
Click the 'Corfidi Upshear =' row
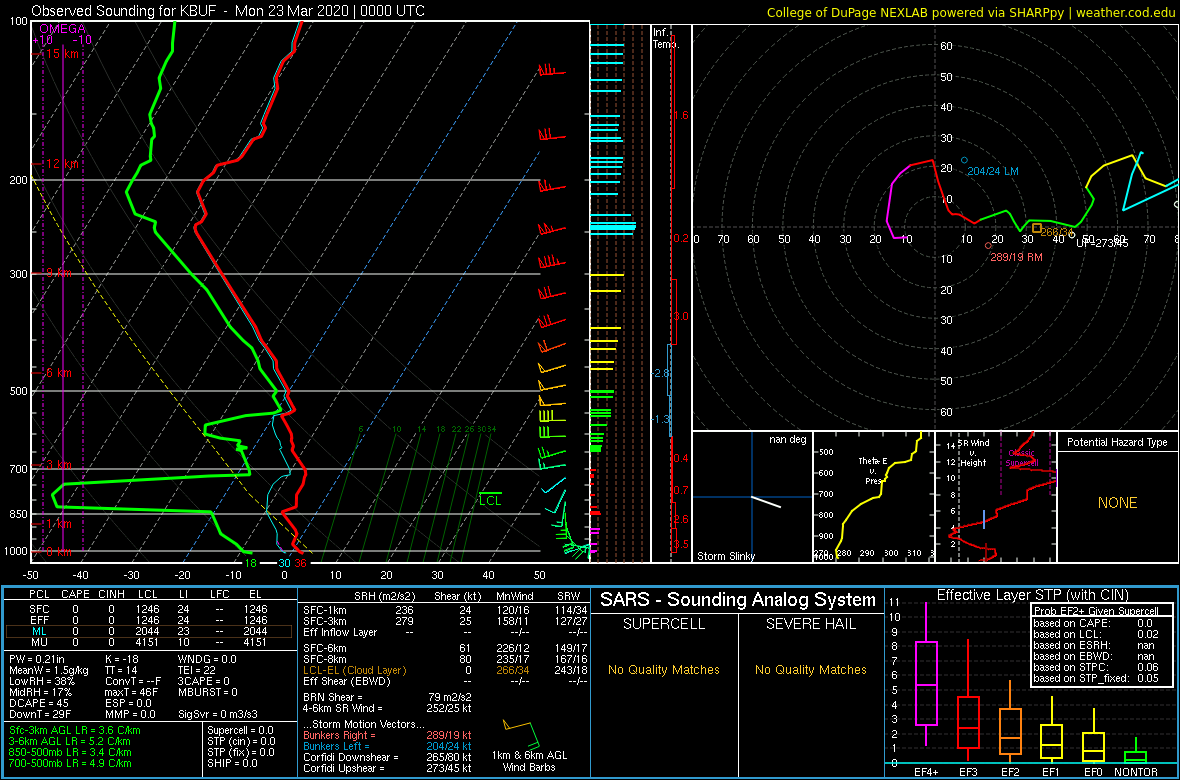[x=388, y=768]
